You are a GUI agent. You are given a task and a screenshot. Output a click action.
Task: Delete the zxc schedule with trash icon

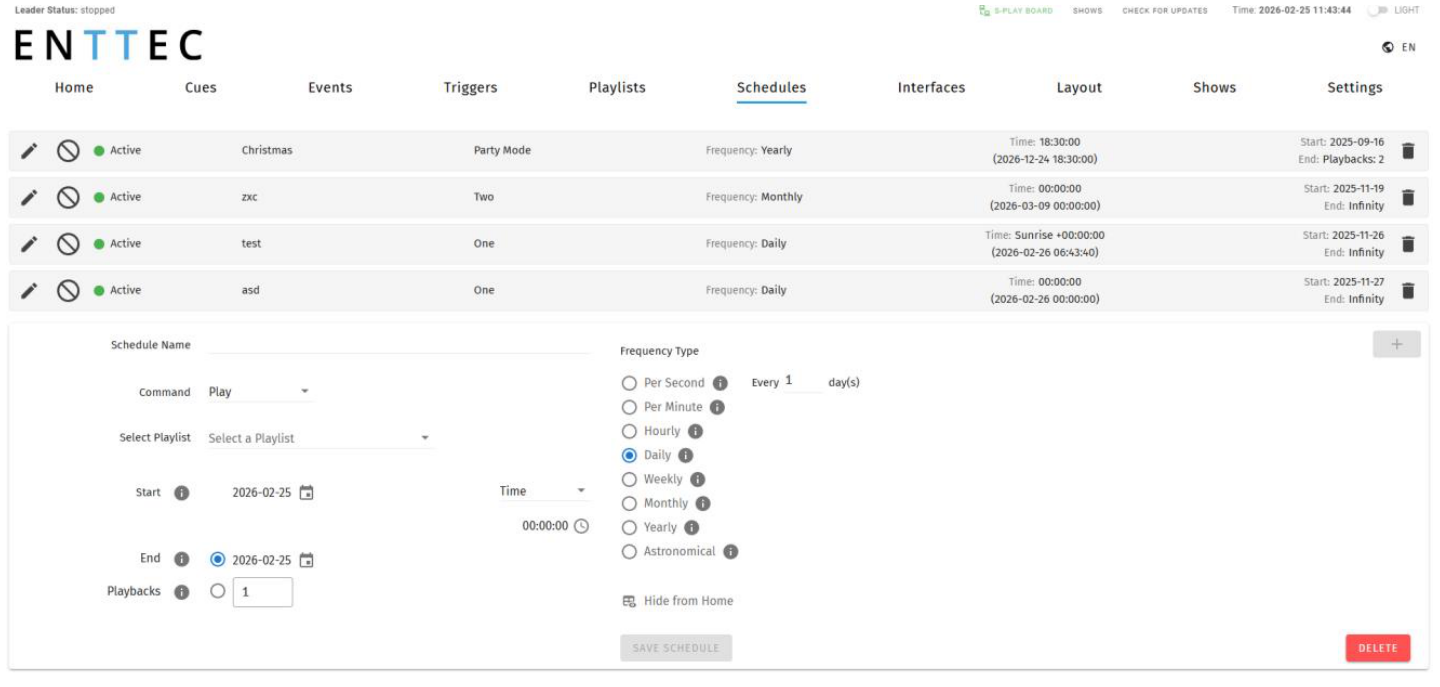tap(1408, 198)
